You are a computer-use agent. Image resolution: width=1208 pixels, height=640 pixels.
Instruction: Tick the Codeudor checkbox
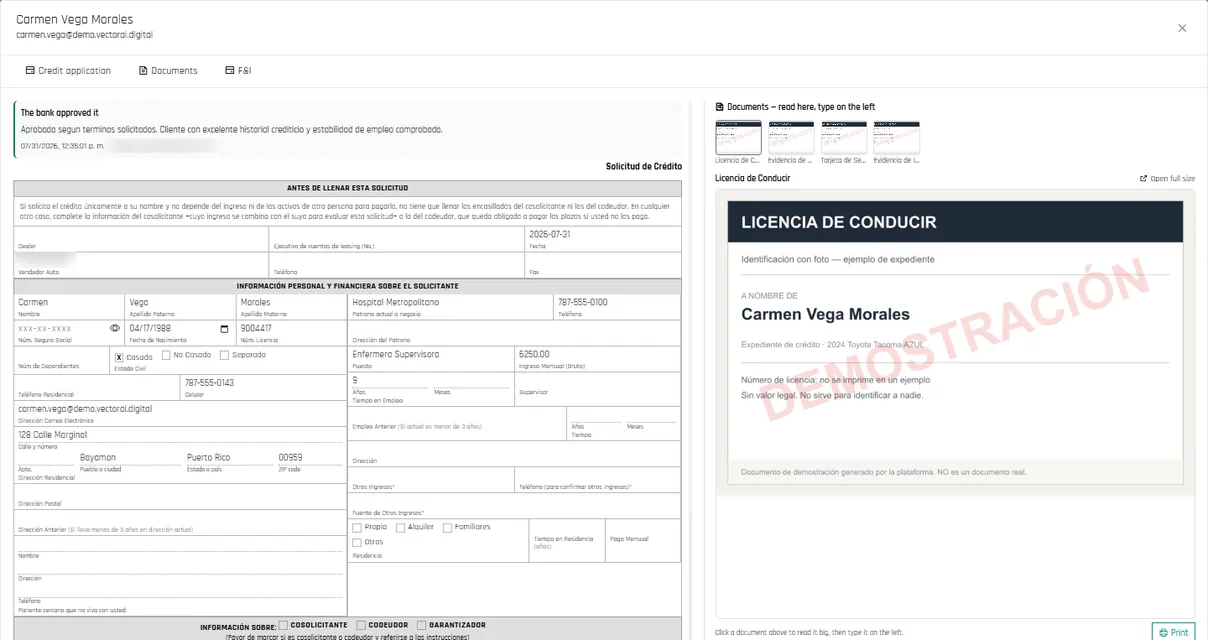(x=360, y=625)
